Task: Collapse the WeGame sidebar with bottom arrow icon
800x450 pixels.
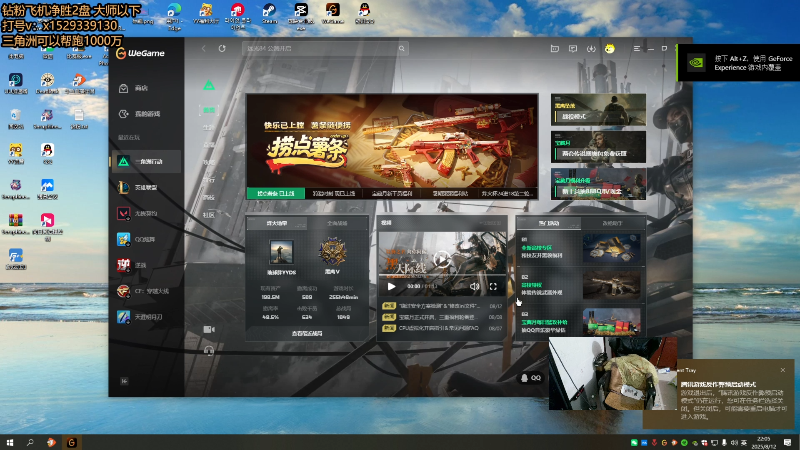Action: point(124,381)
